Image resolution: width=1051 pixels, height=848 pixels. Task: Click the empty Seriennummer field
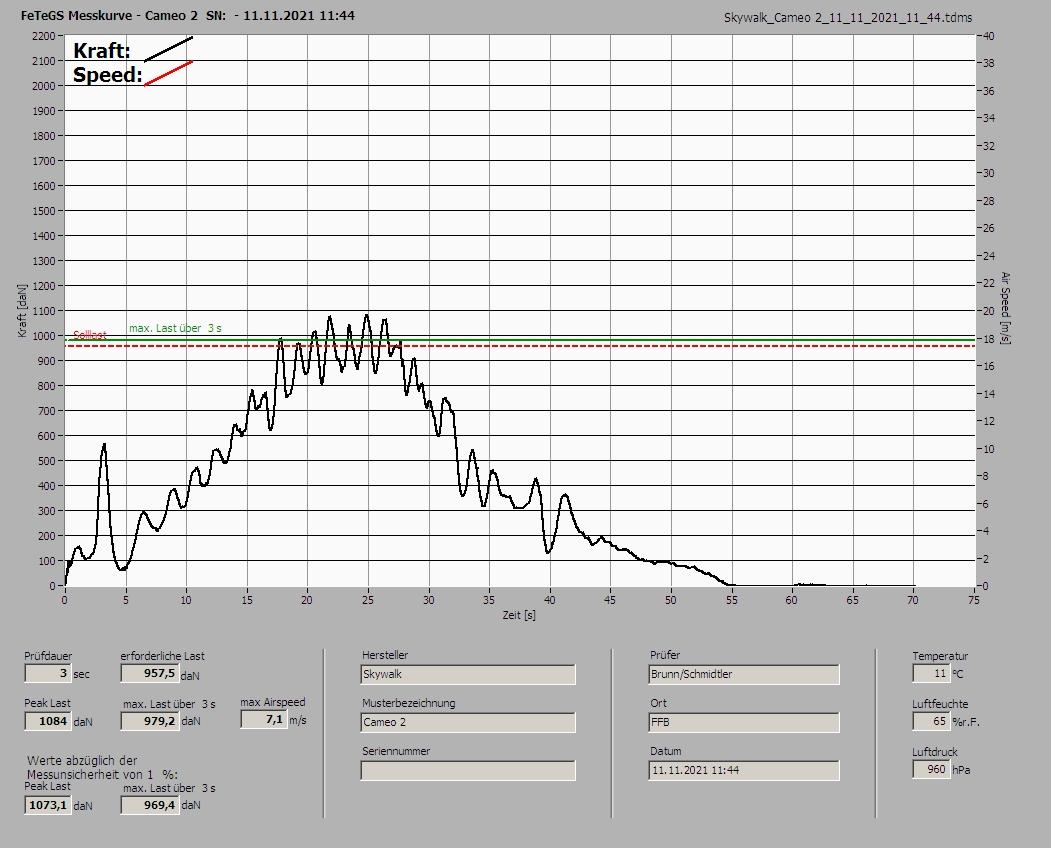[468, 771]
